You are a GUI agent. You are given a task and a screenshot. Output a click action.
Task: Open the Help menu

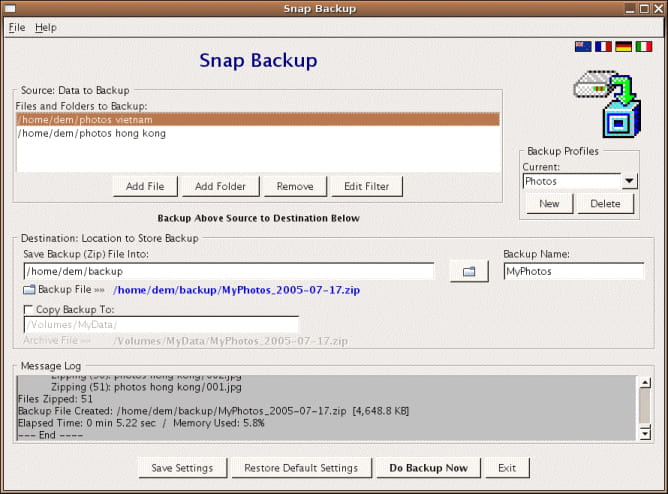coord(46,27)
